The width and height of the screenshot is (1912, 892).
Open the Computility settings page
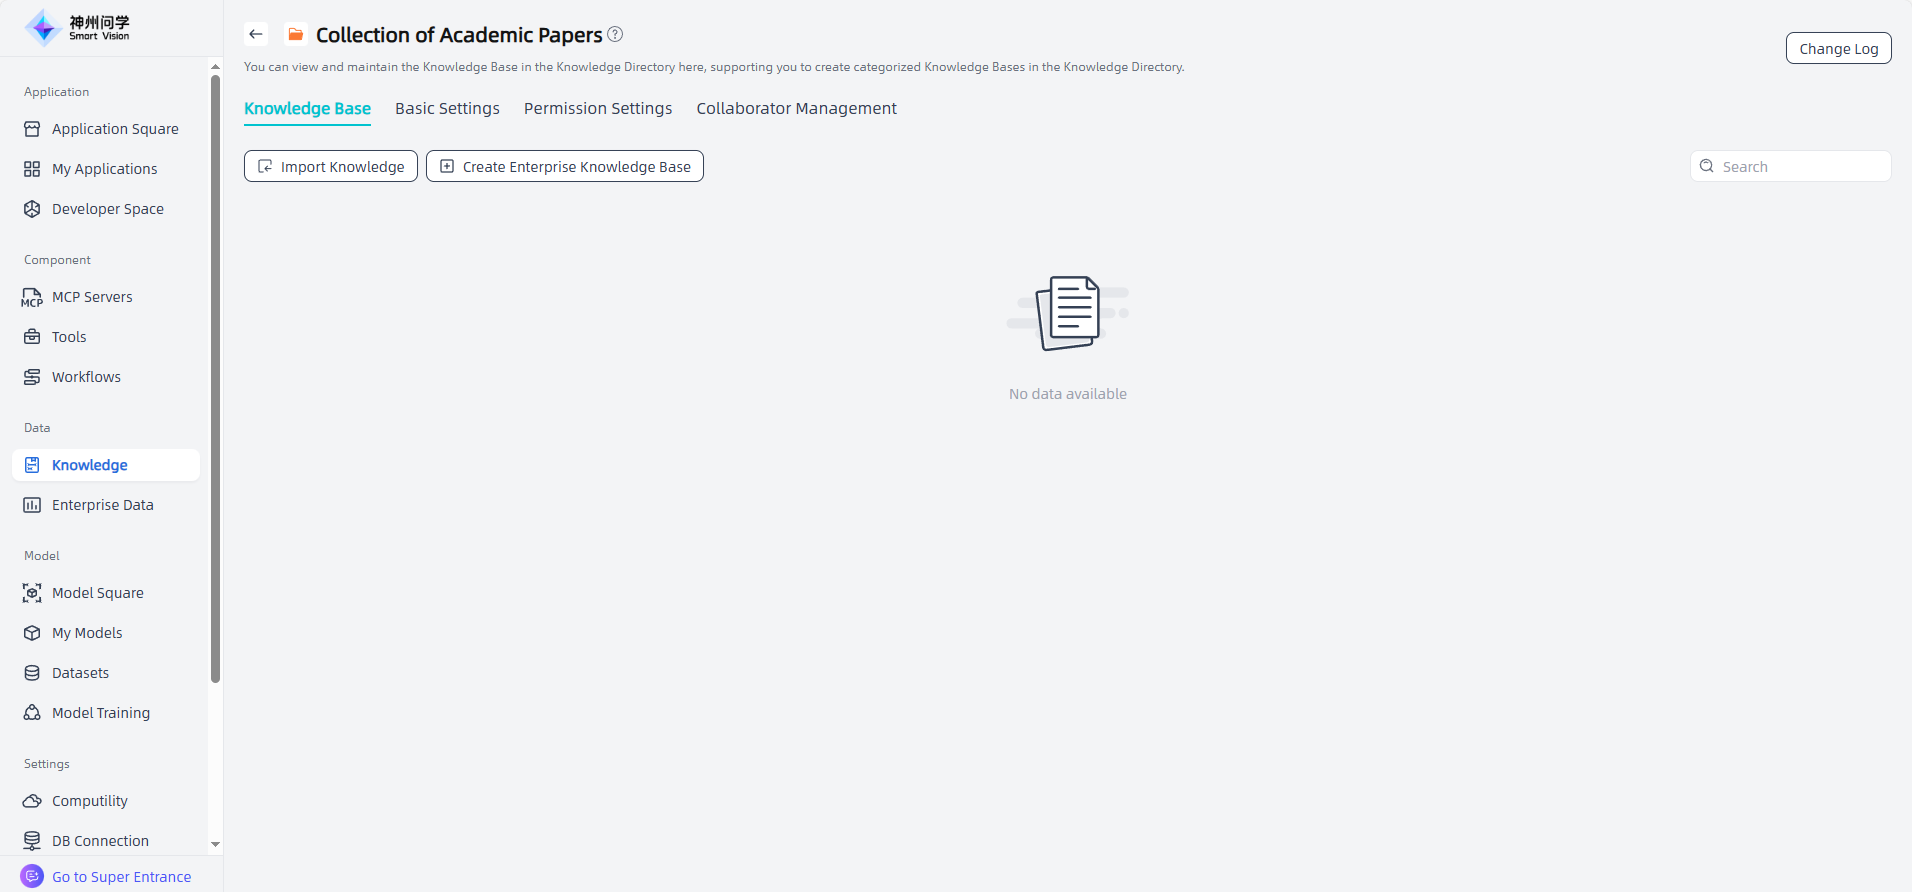[x=89, y=801]
